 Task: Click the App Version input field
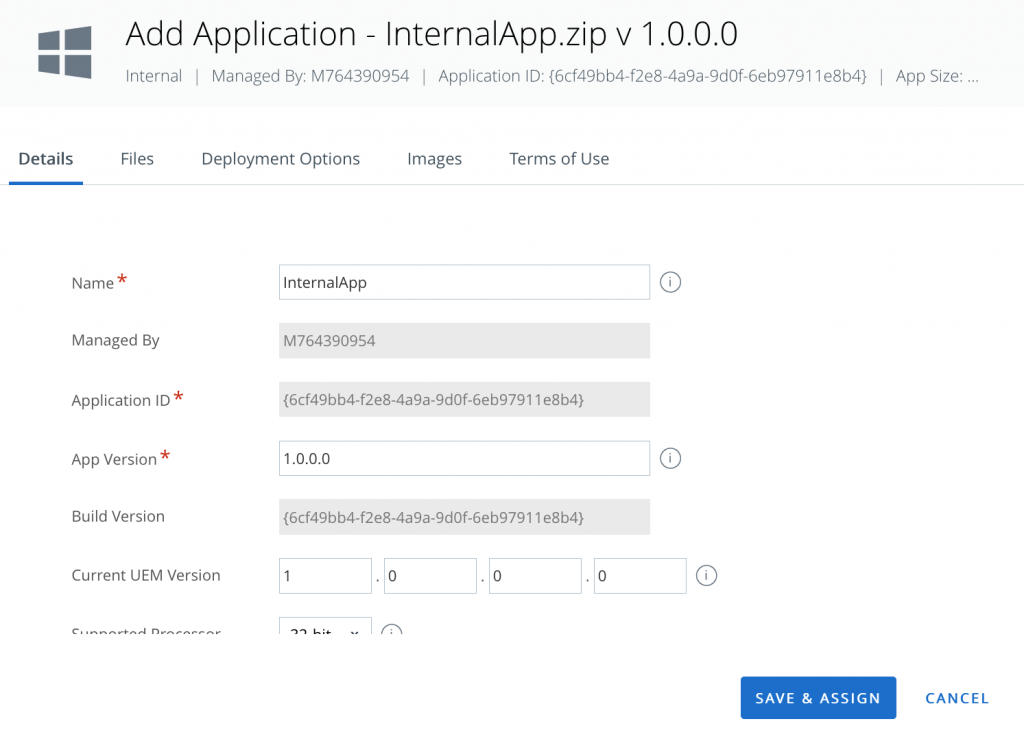pos(464,459)
